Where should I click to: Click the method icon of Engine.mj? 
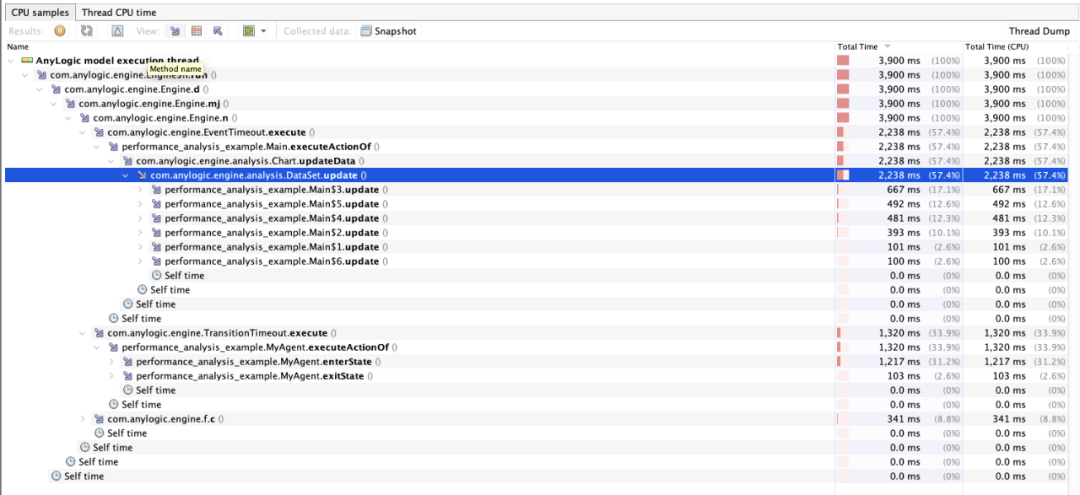tap(70, 104)
